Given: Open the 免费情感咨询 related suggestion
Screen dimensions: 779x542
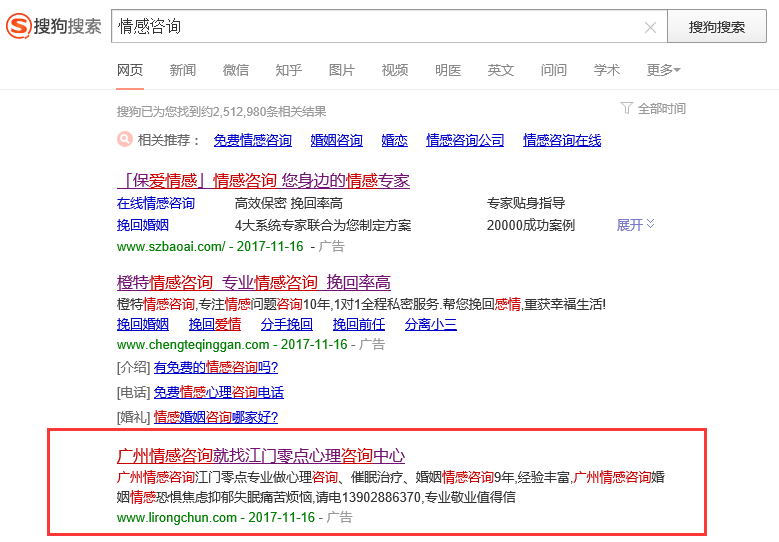Looking at the screenshot, I should coord(252,141).
